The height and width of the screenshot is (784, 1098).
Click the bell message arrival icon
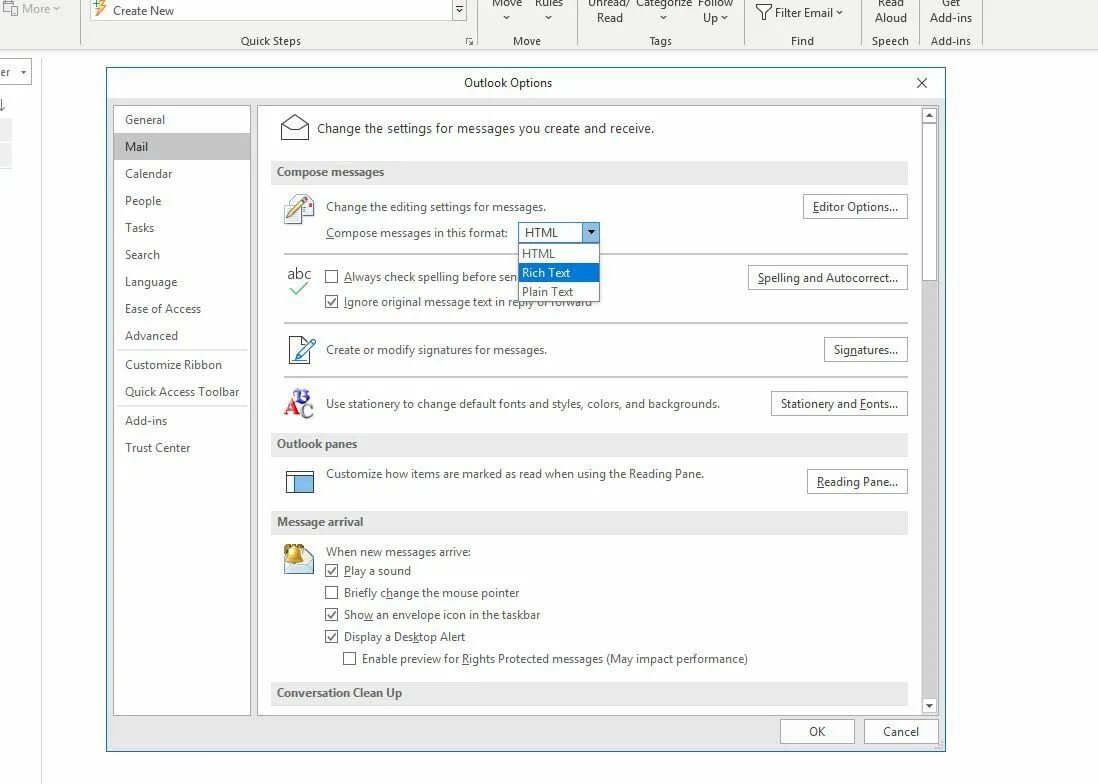click(x=298, y=559)
